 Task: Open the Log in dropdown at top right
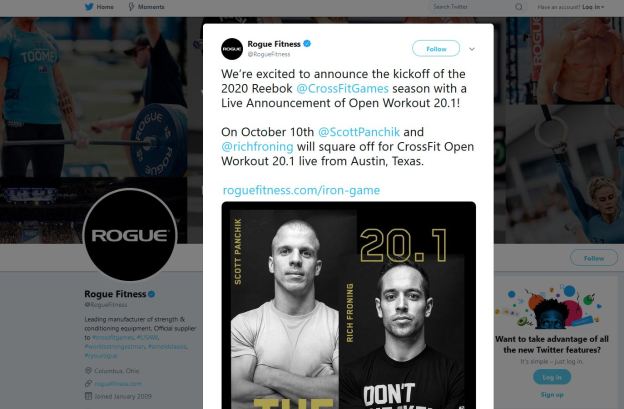(593, 7)
